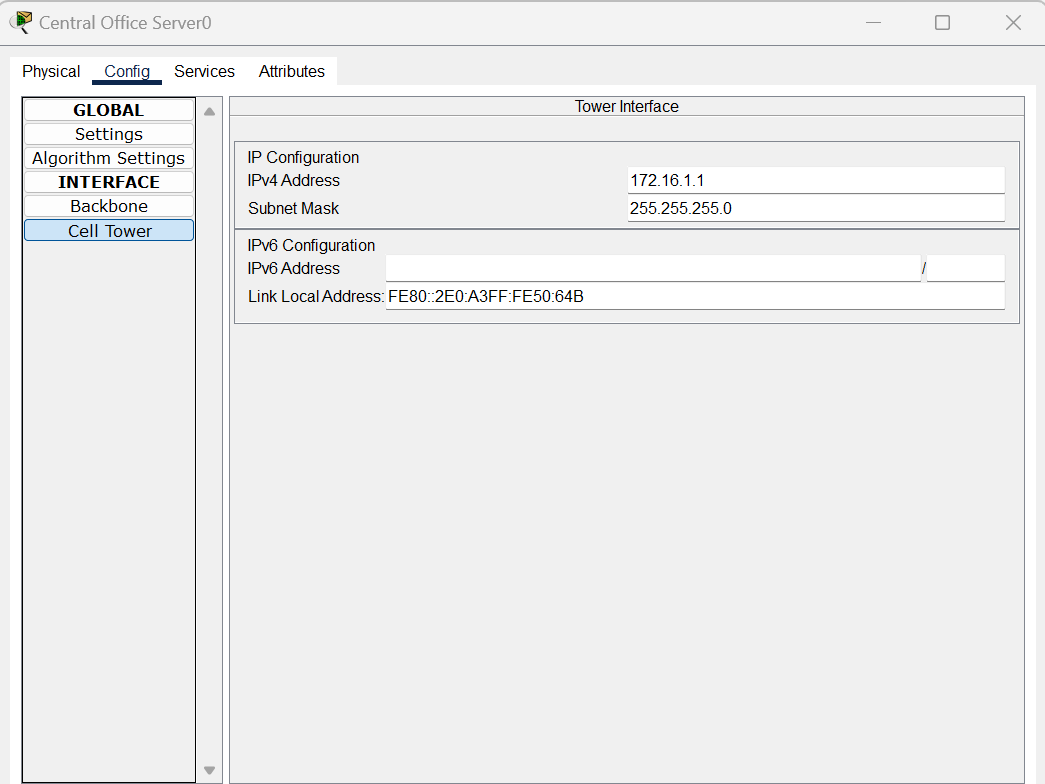Viewport: 1045px width, 784px height.
Task: Click the Link Local Address label
Action: click(x=316, y=297)
